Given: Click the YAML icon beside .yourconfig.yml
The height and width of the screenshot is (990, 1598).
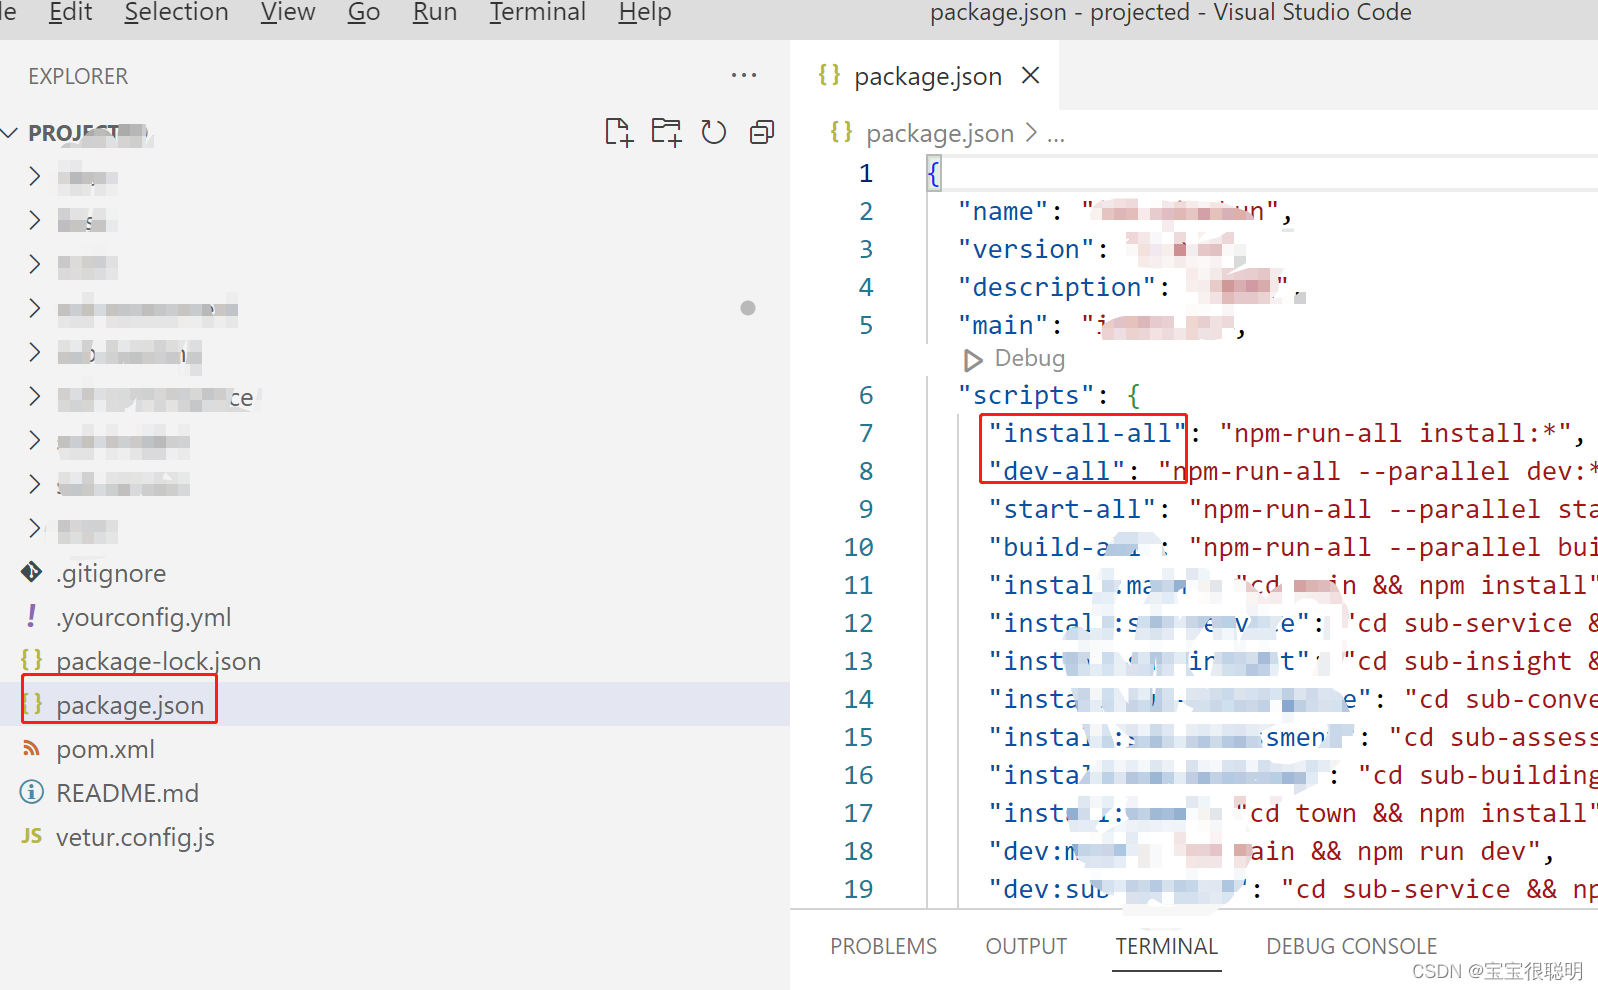Looking at the screenshot, I should click(32, 616).
